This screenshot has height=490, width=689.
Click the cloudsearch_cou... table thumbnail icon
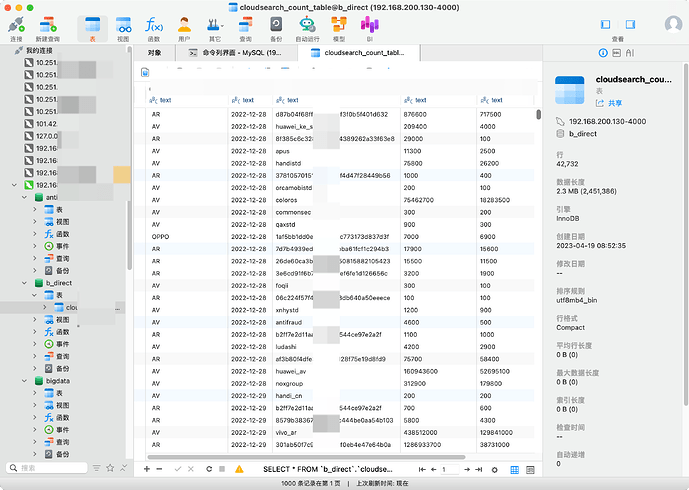click(569, 90)
